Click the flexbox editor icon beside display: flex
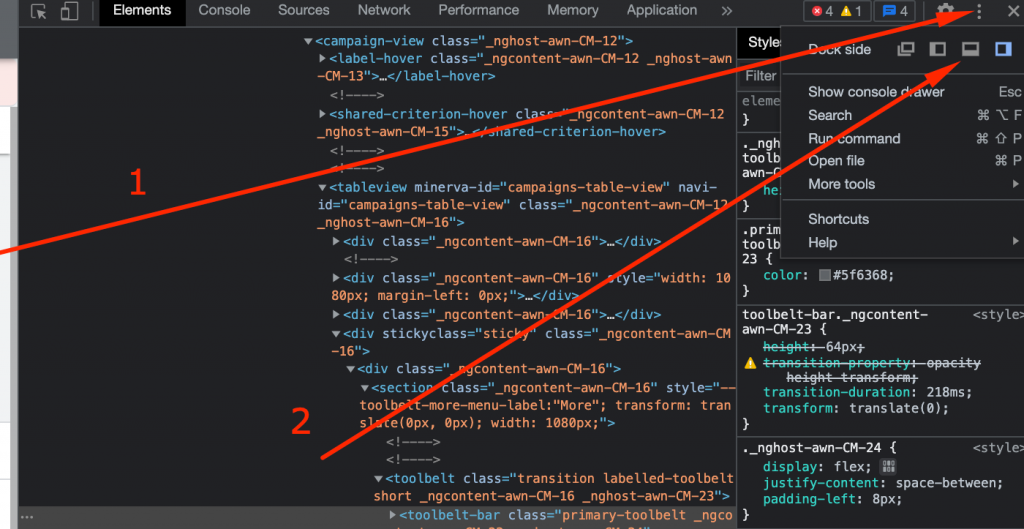The height and width of the screenshot is (529, 1024). [x=888, y=466]
